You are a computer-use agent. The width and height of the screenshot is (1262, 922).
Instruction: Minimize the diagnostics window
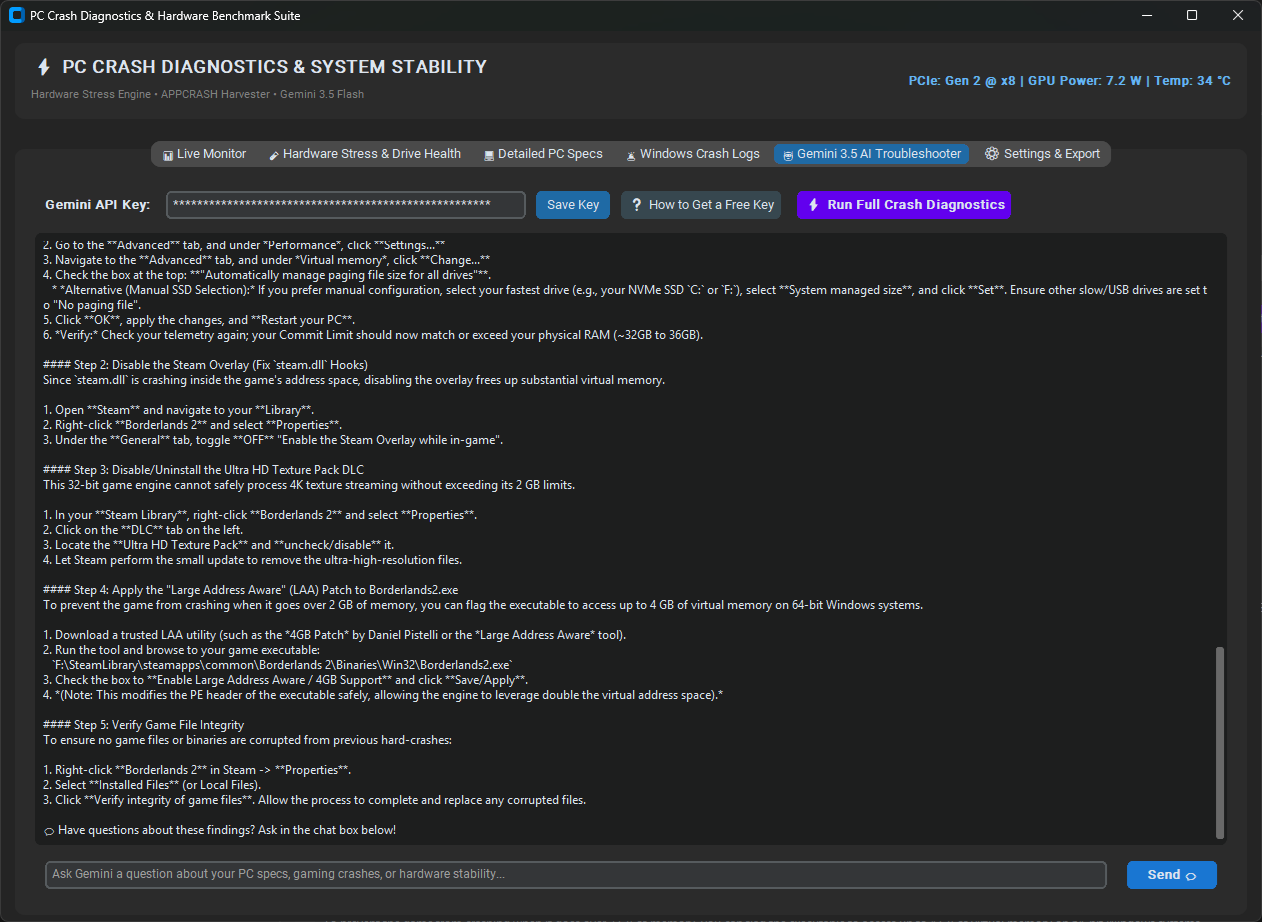coord(1147,15)
